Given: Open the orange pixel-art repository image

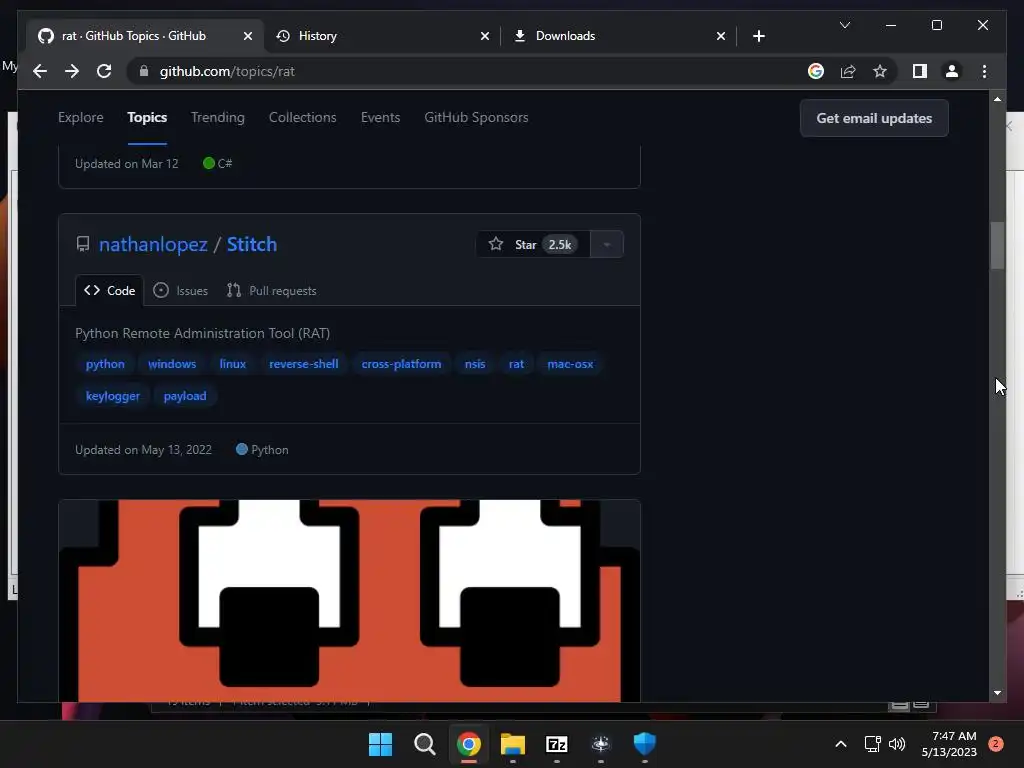Looking at the screenshot, I should [x=349, y=601].
